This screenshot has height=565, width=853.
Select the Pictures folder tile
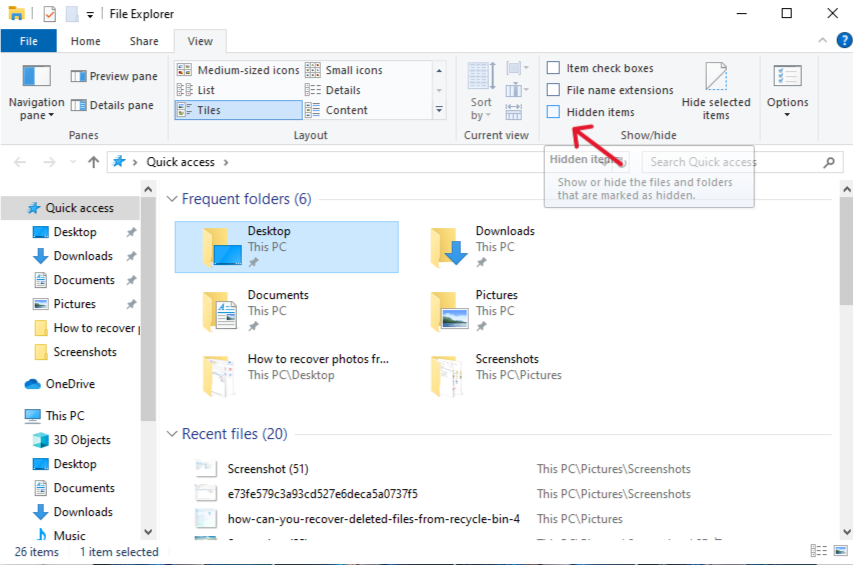tap(514, 311)
